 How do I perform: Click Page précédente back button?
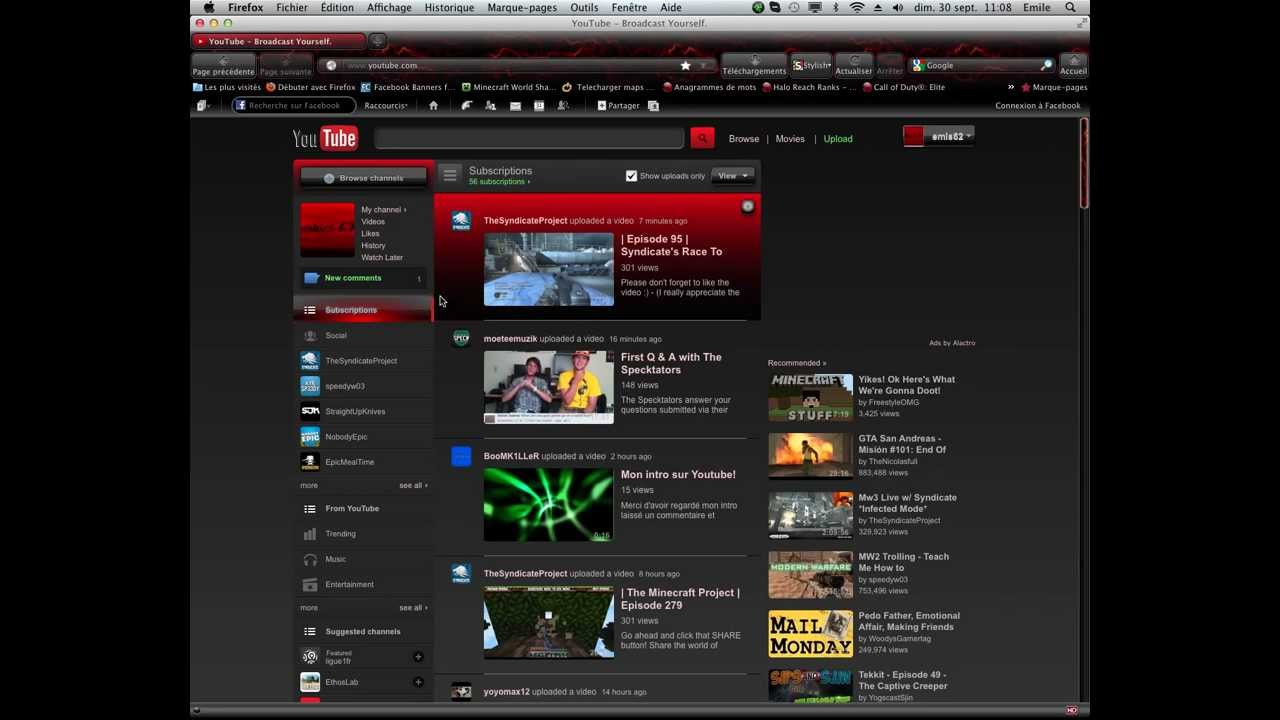224,66
